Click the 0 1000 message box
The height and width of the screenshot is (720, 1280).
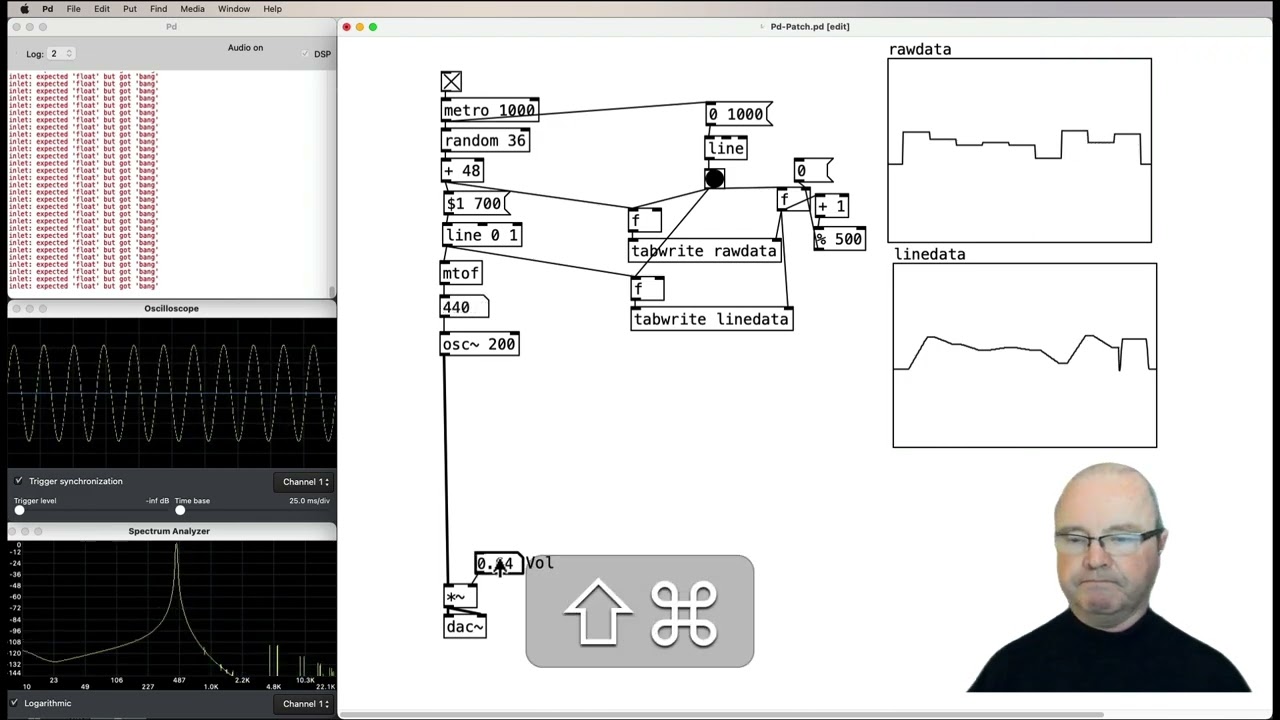pos(739,114)
